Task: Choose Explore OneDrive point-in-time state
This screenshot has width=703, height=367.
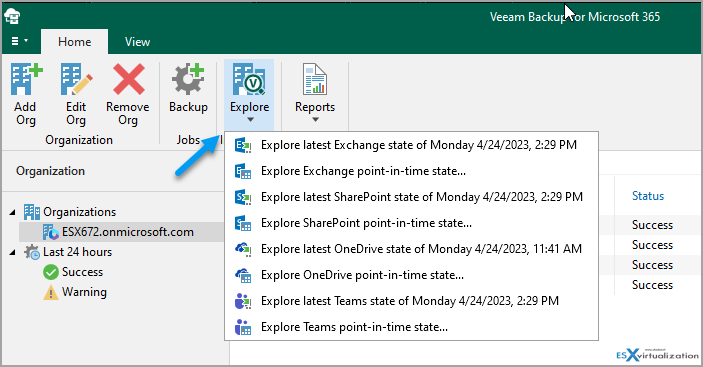Action: 411,275
